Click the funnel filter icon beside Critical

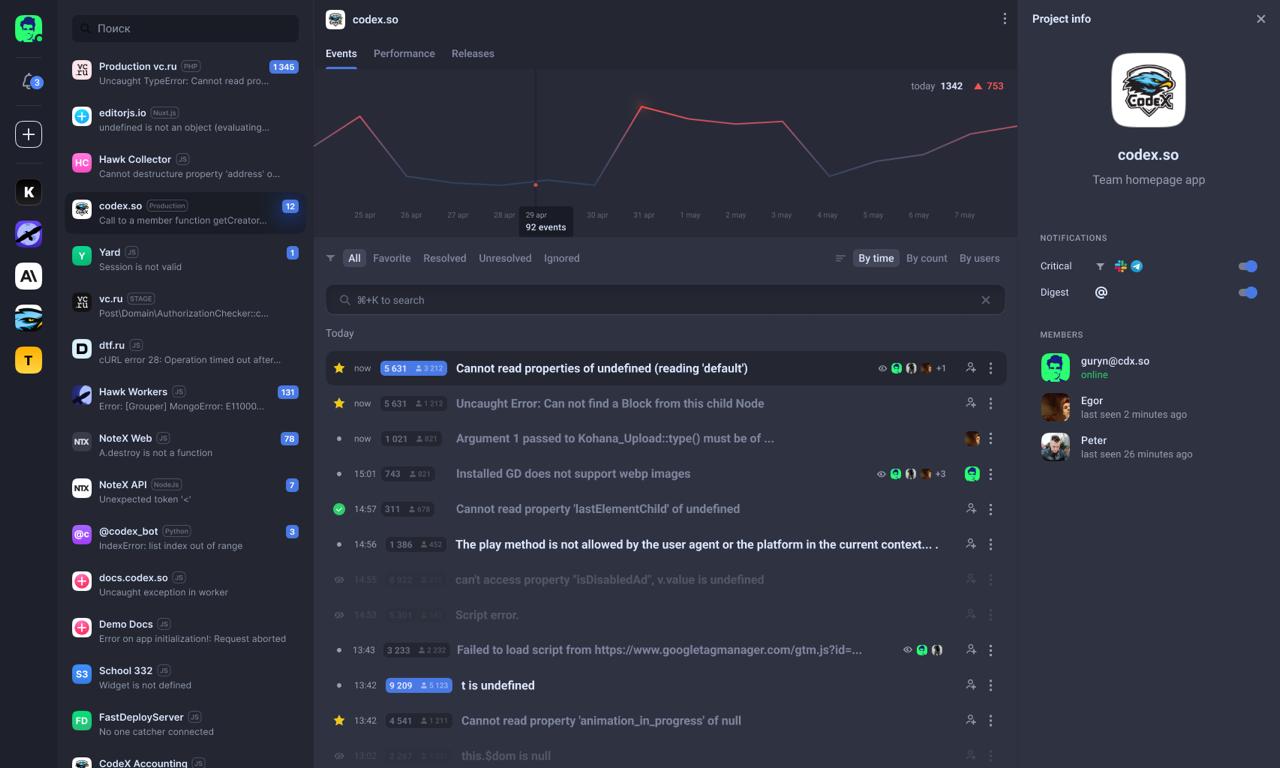click(1100, 266)
